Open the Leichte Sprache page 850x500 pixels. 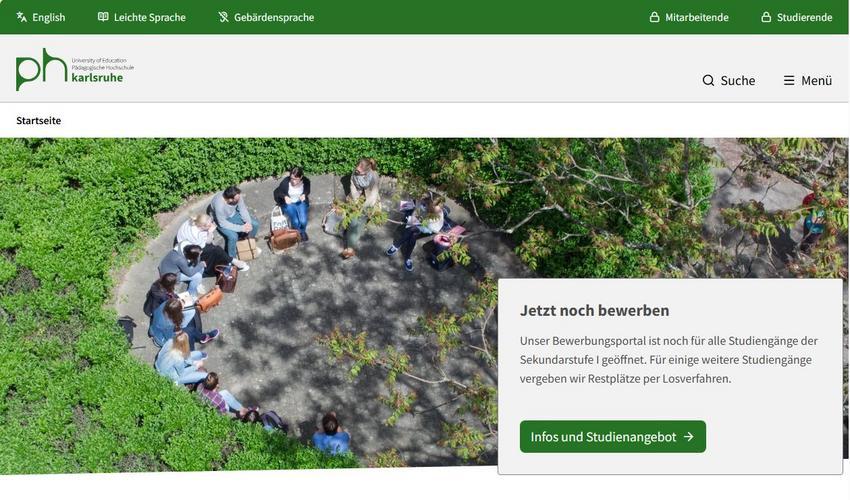tap(141, 17)
